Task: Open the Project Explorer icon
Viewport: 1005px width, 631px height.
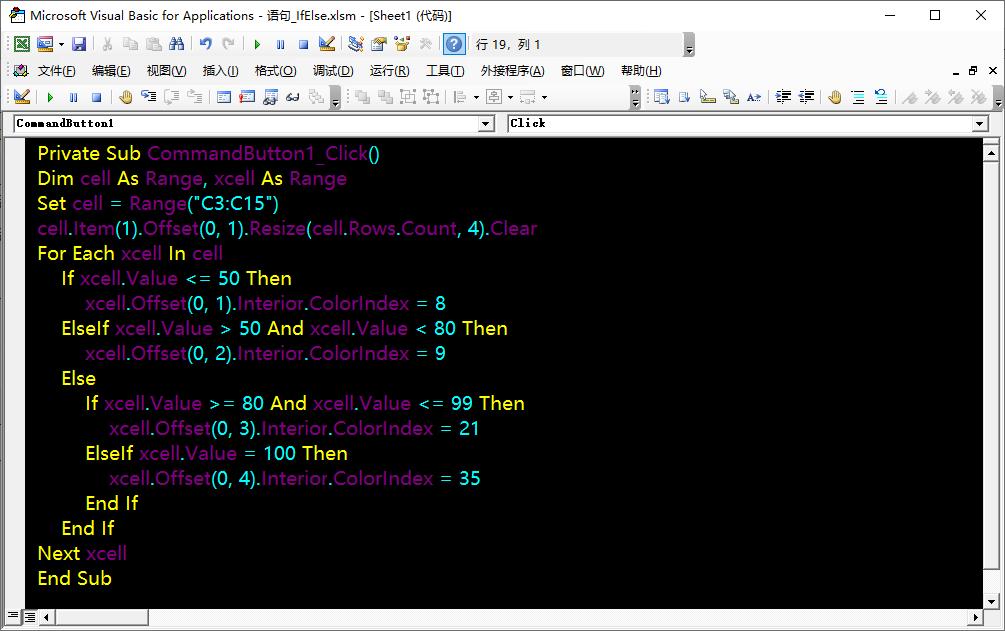Action: click(x=355, y=44)
